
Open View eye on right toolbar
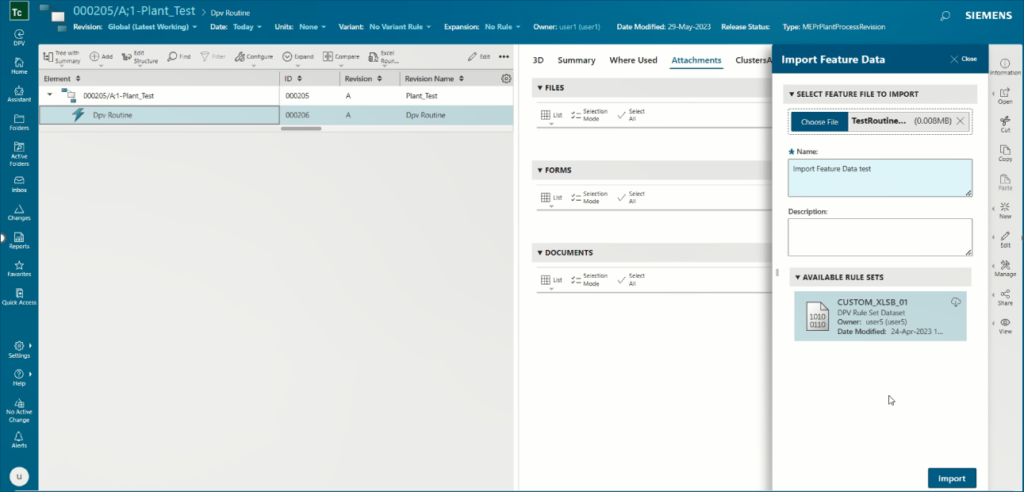coord(1005,325)
